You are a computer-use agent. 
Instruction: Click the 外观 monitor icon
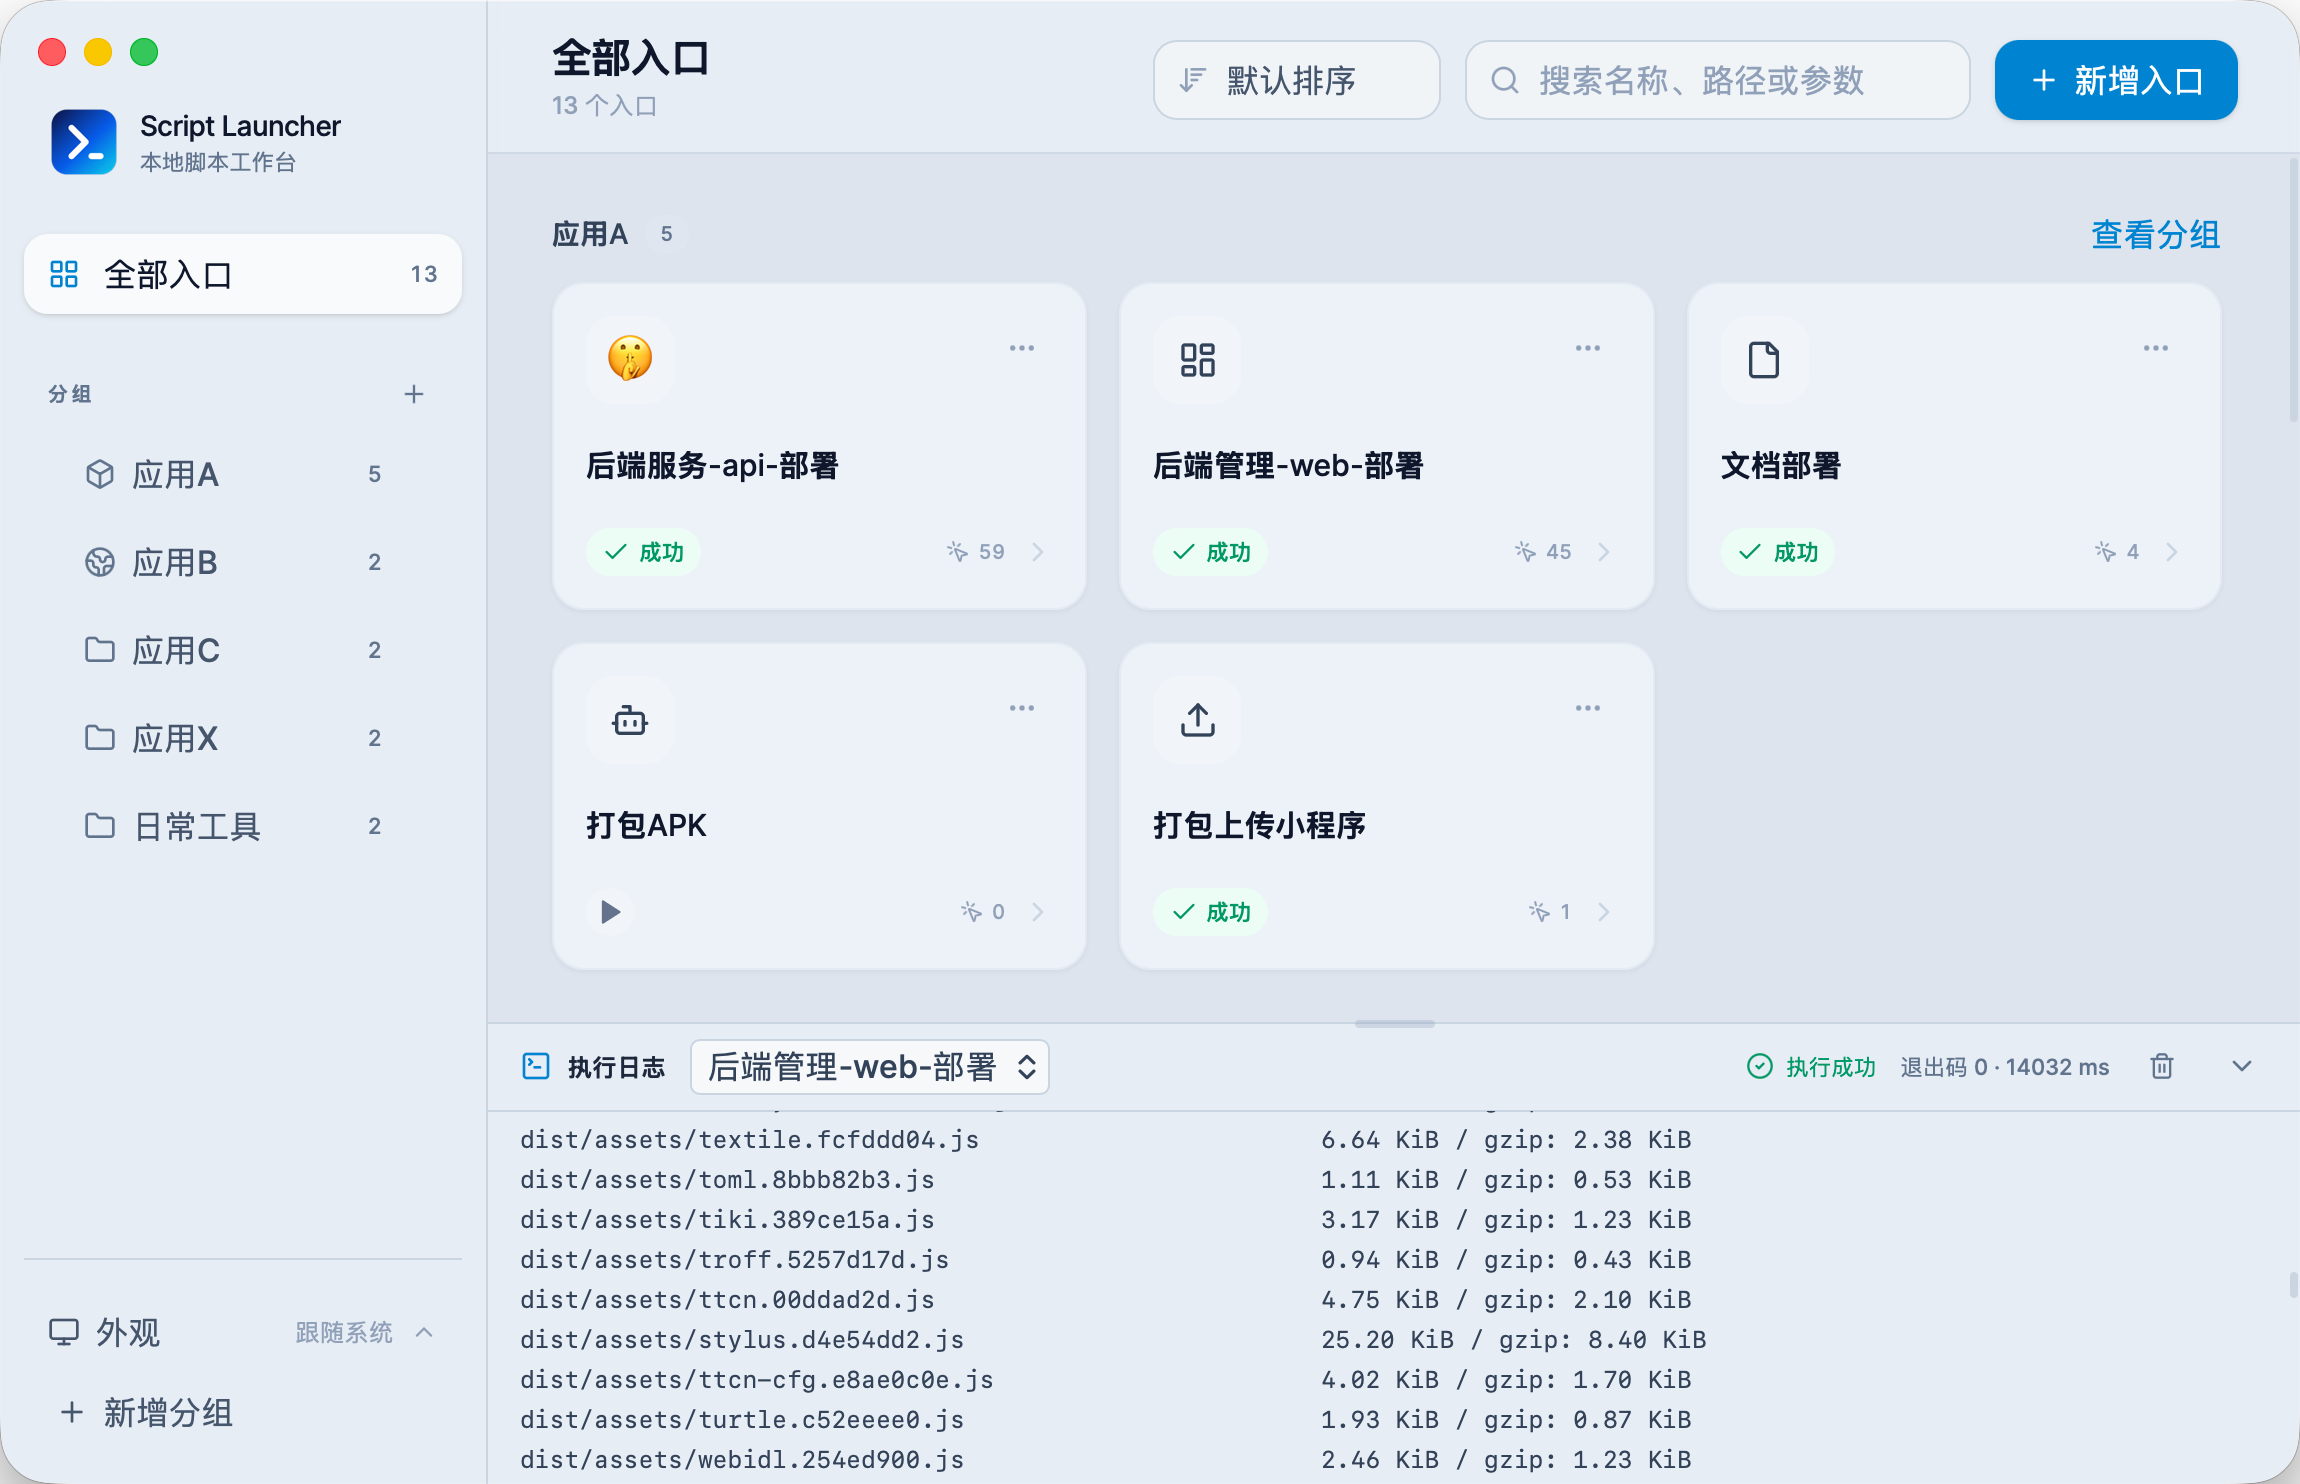(x=64, y=1332)
